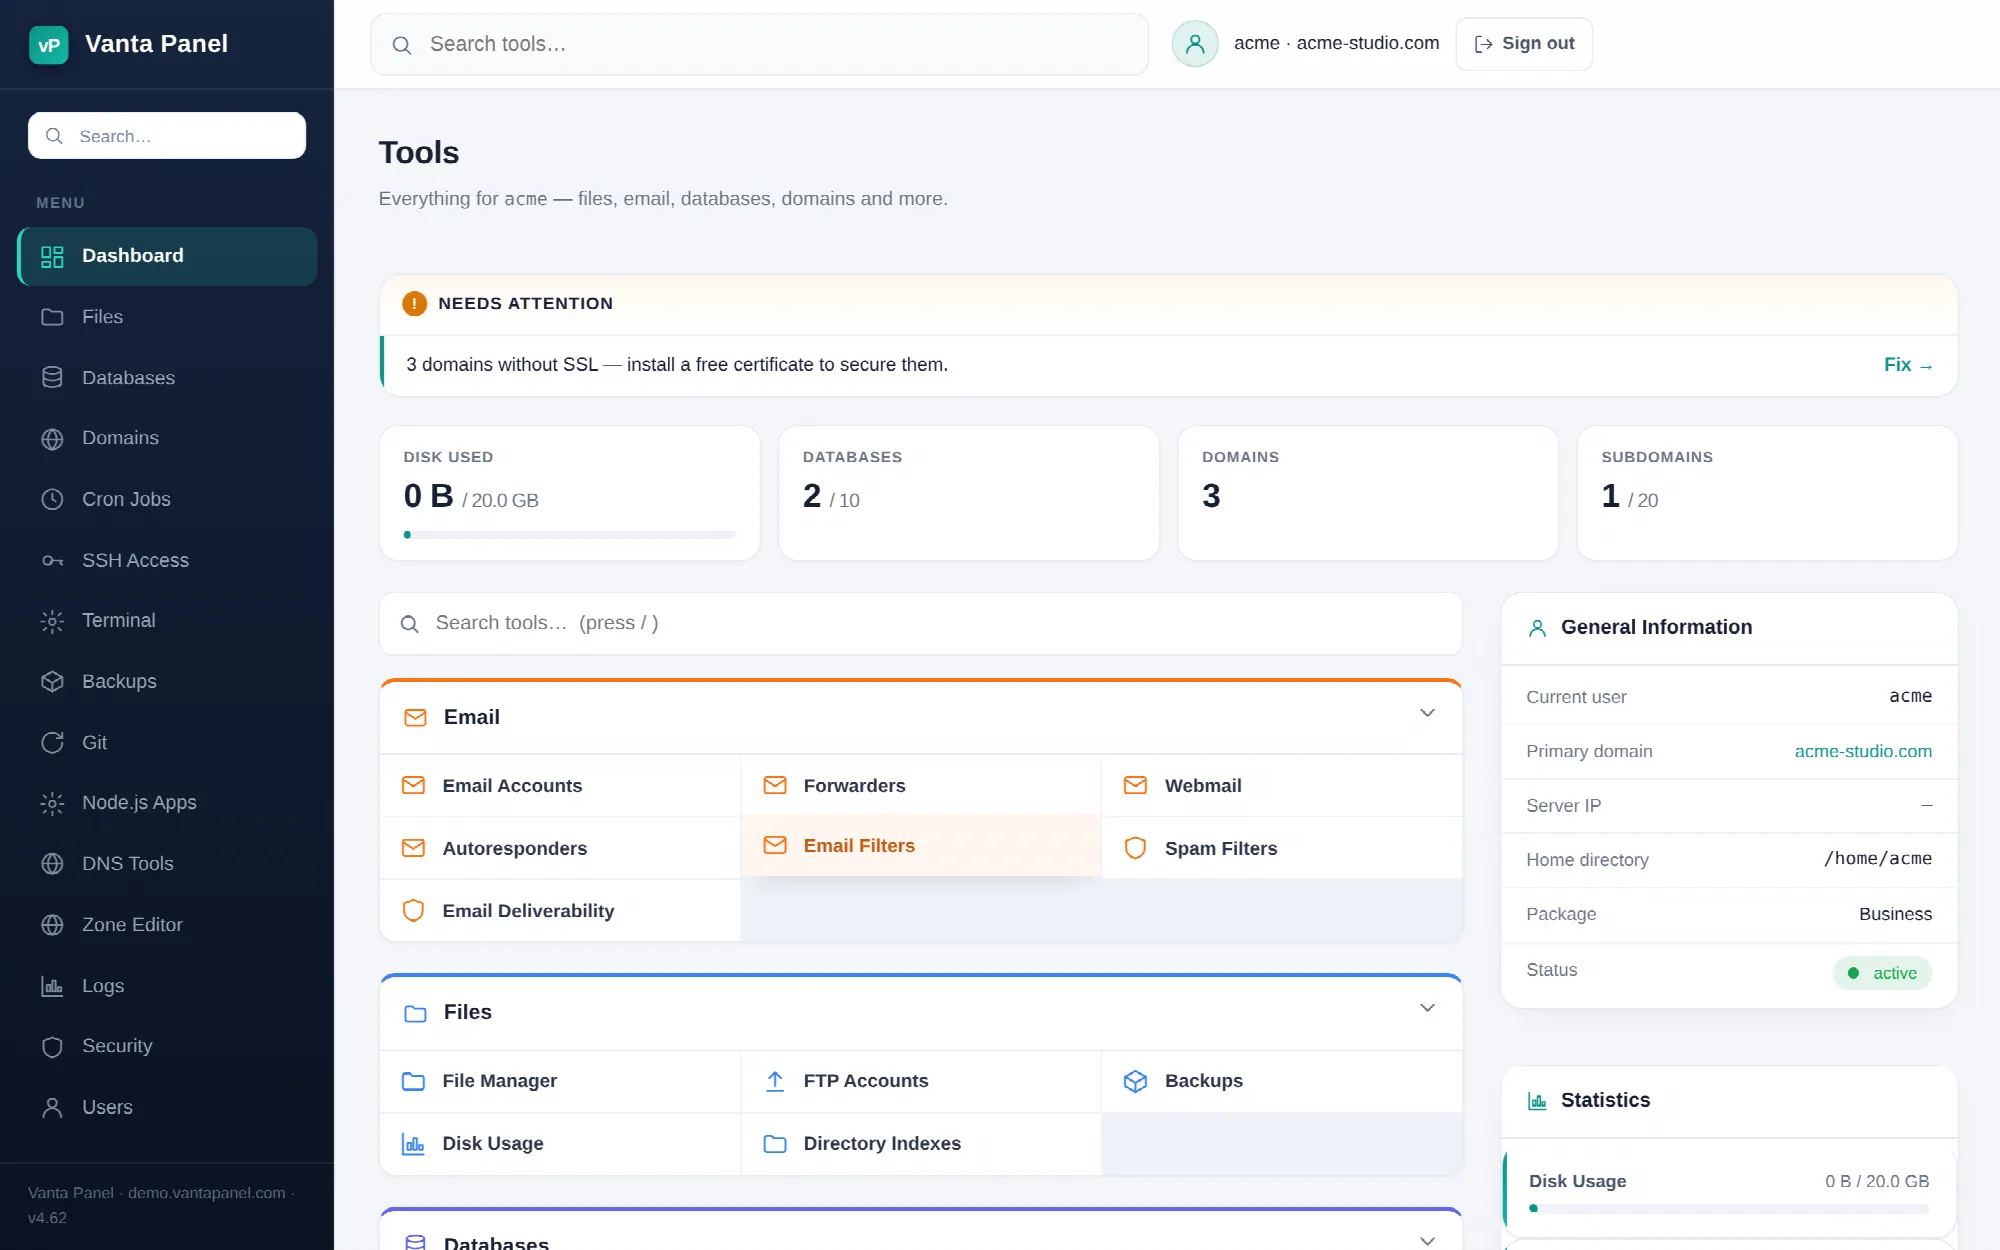The image size is (2000, 1250).
Task: Click the File Manager folder icon
Action: [x=413, y=1081]
